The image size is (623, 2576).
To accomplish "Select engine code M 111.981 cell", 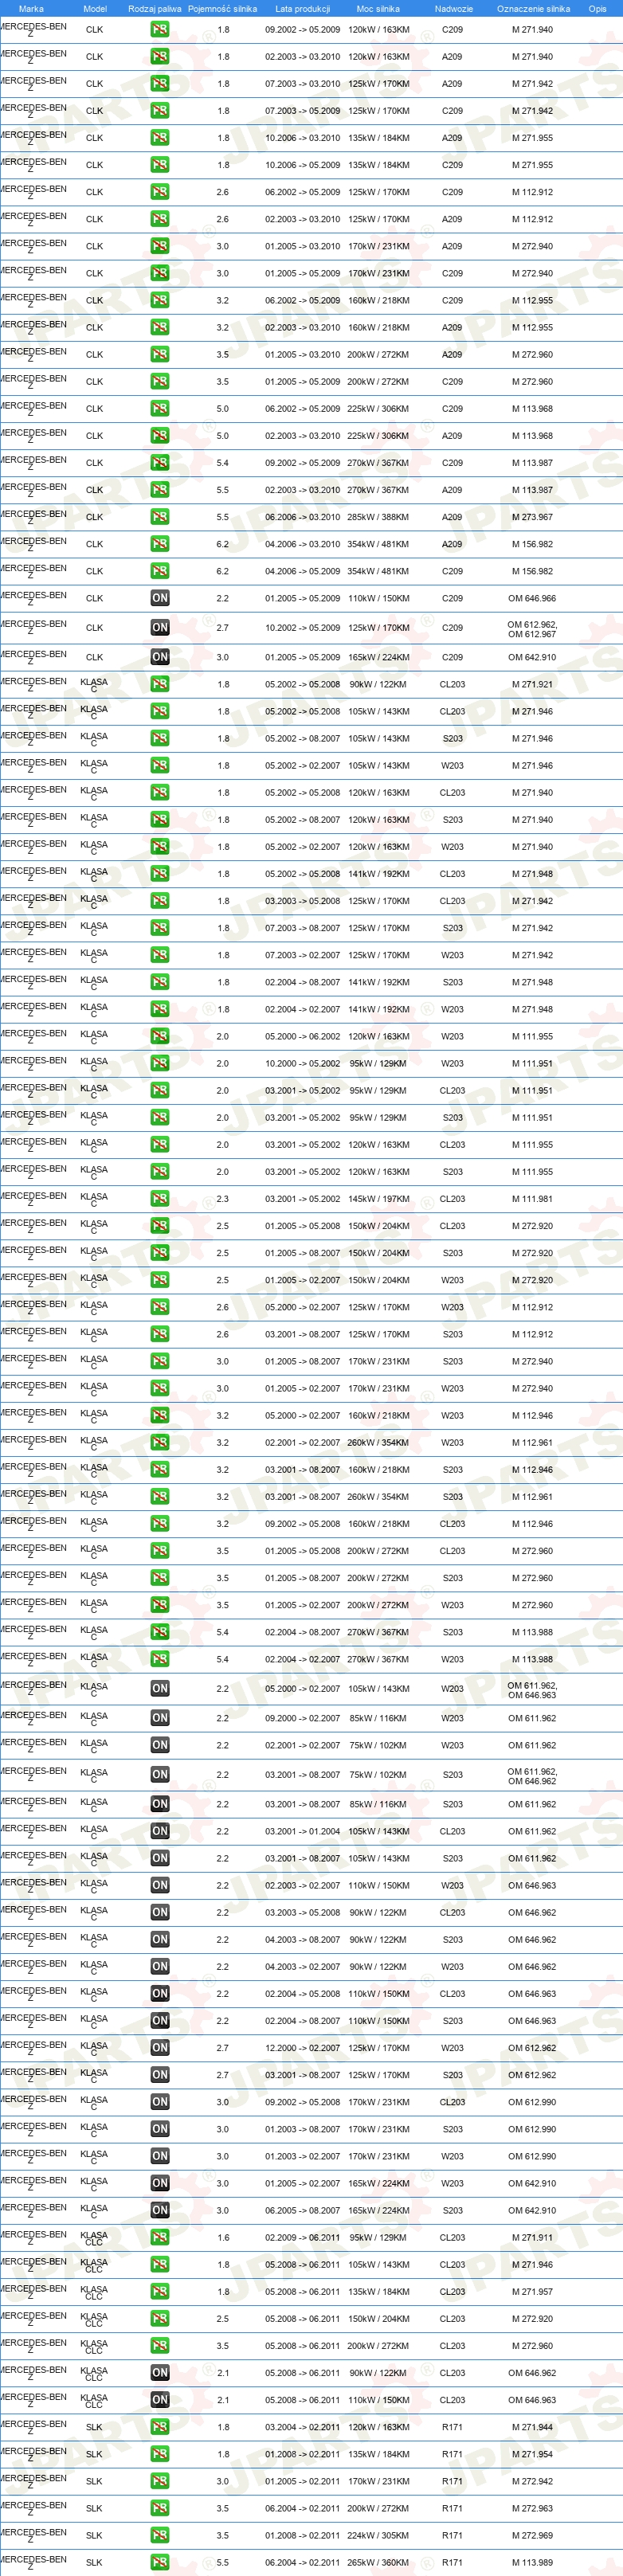I will pyautogui.click(x=532, y=1199).
